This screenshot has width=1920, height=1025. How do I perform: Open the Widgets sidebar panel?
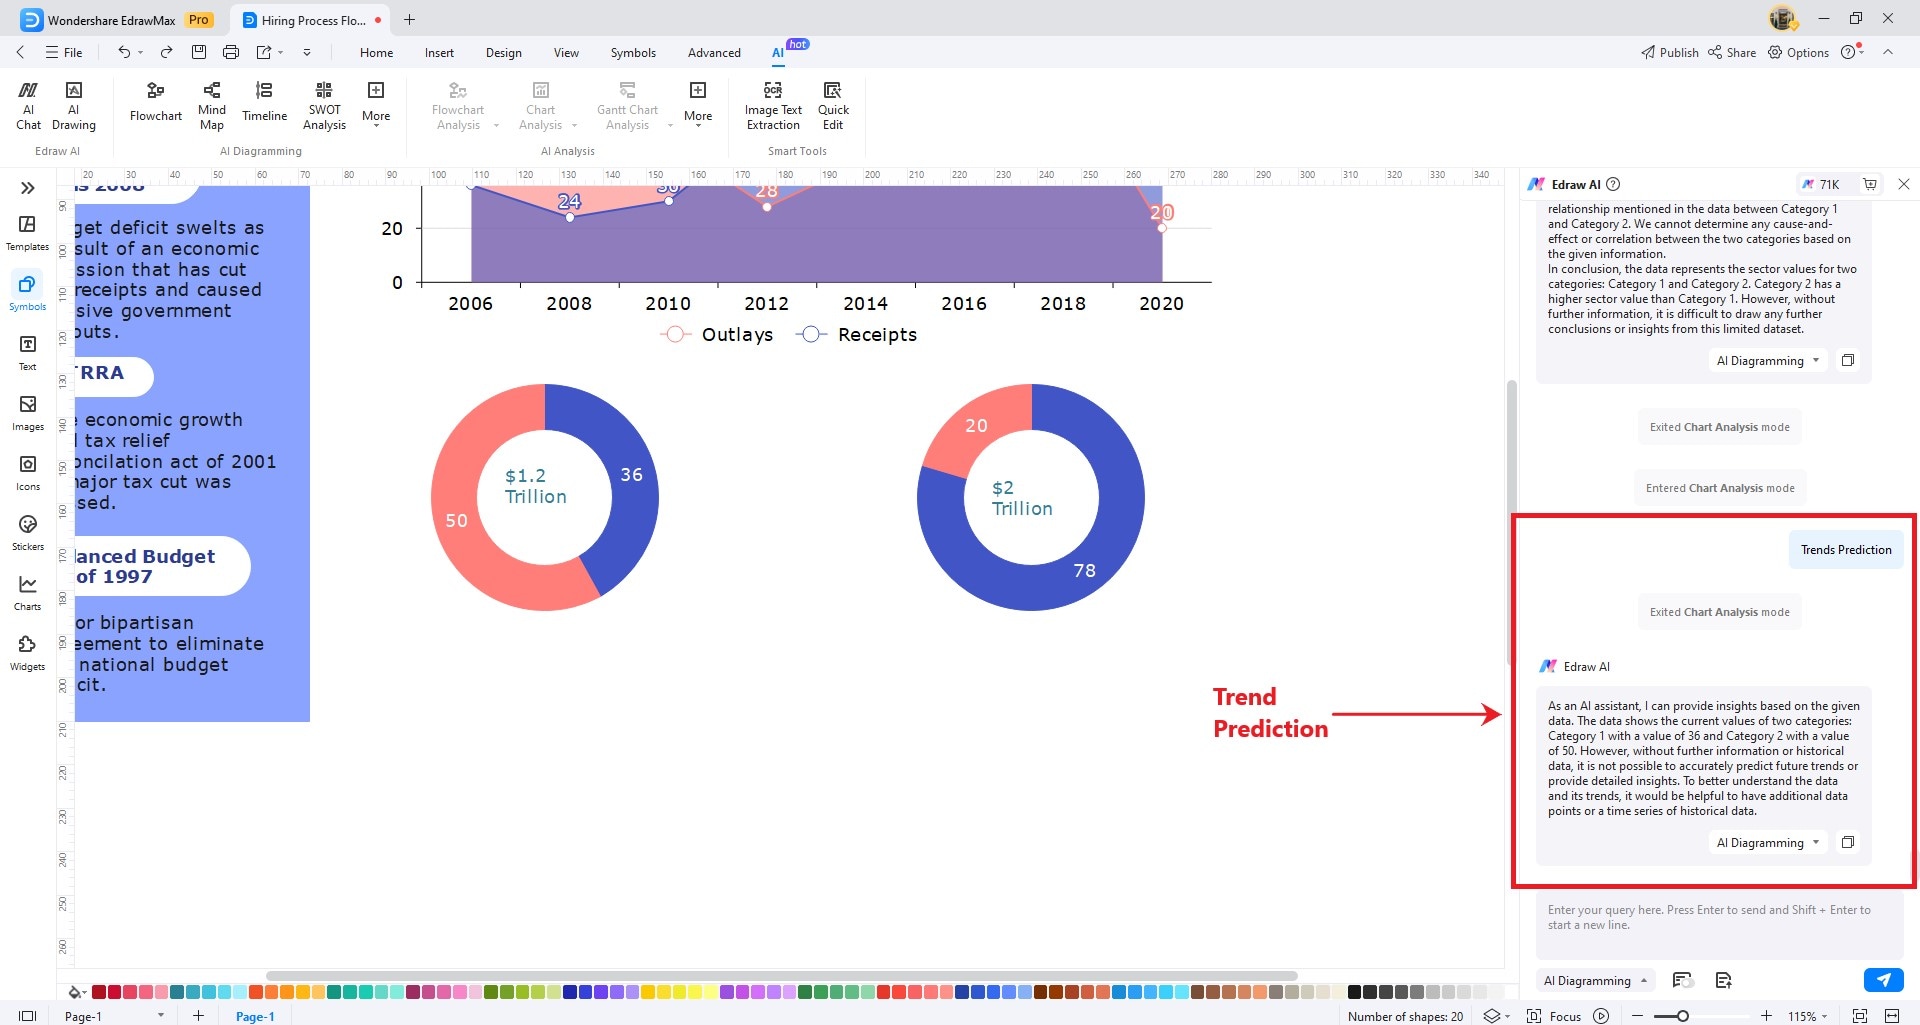tap(27, 653)
